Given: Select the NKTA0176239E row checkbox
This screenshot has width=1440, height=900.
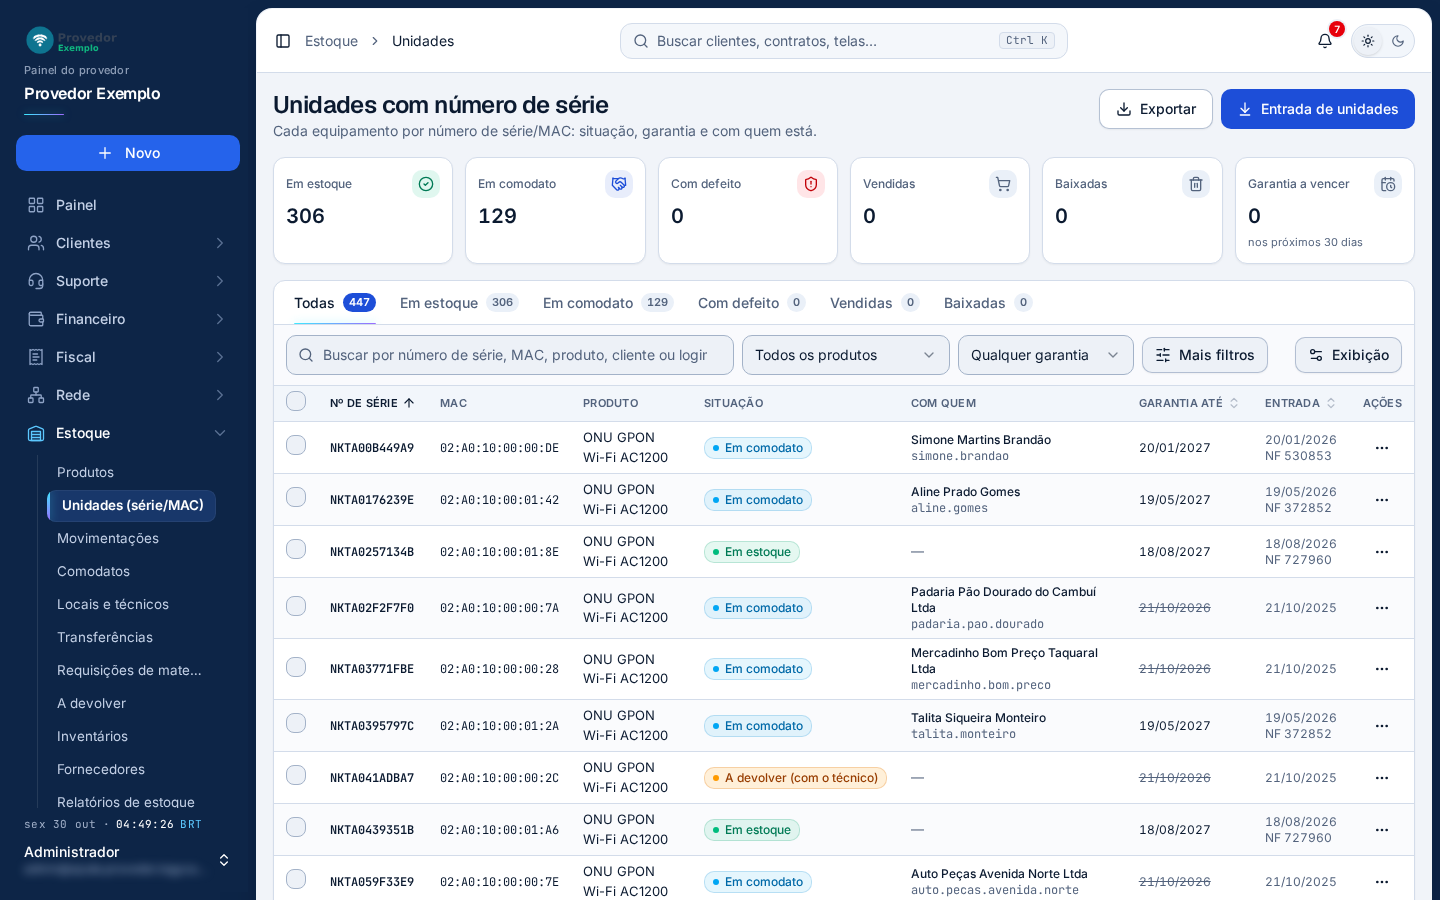Looking at the screenshot, I should (296, 497).
